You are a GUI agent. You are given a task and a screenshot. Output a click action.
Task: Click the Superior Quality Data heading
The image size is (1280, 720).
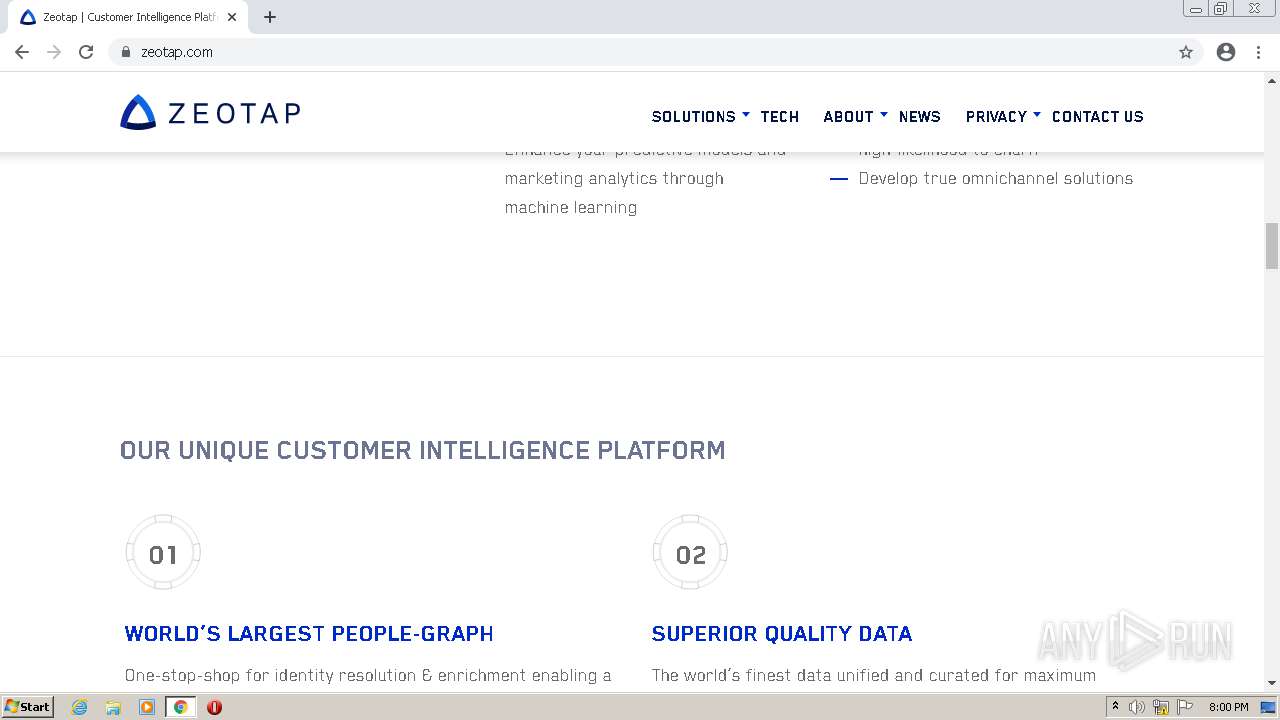[782, 634]
